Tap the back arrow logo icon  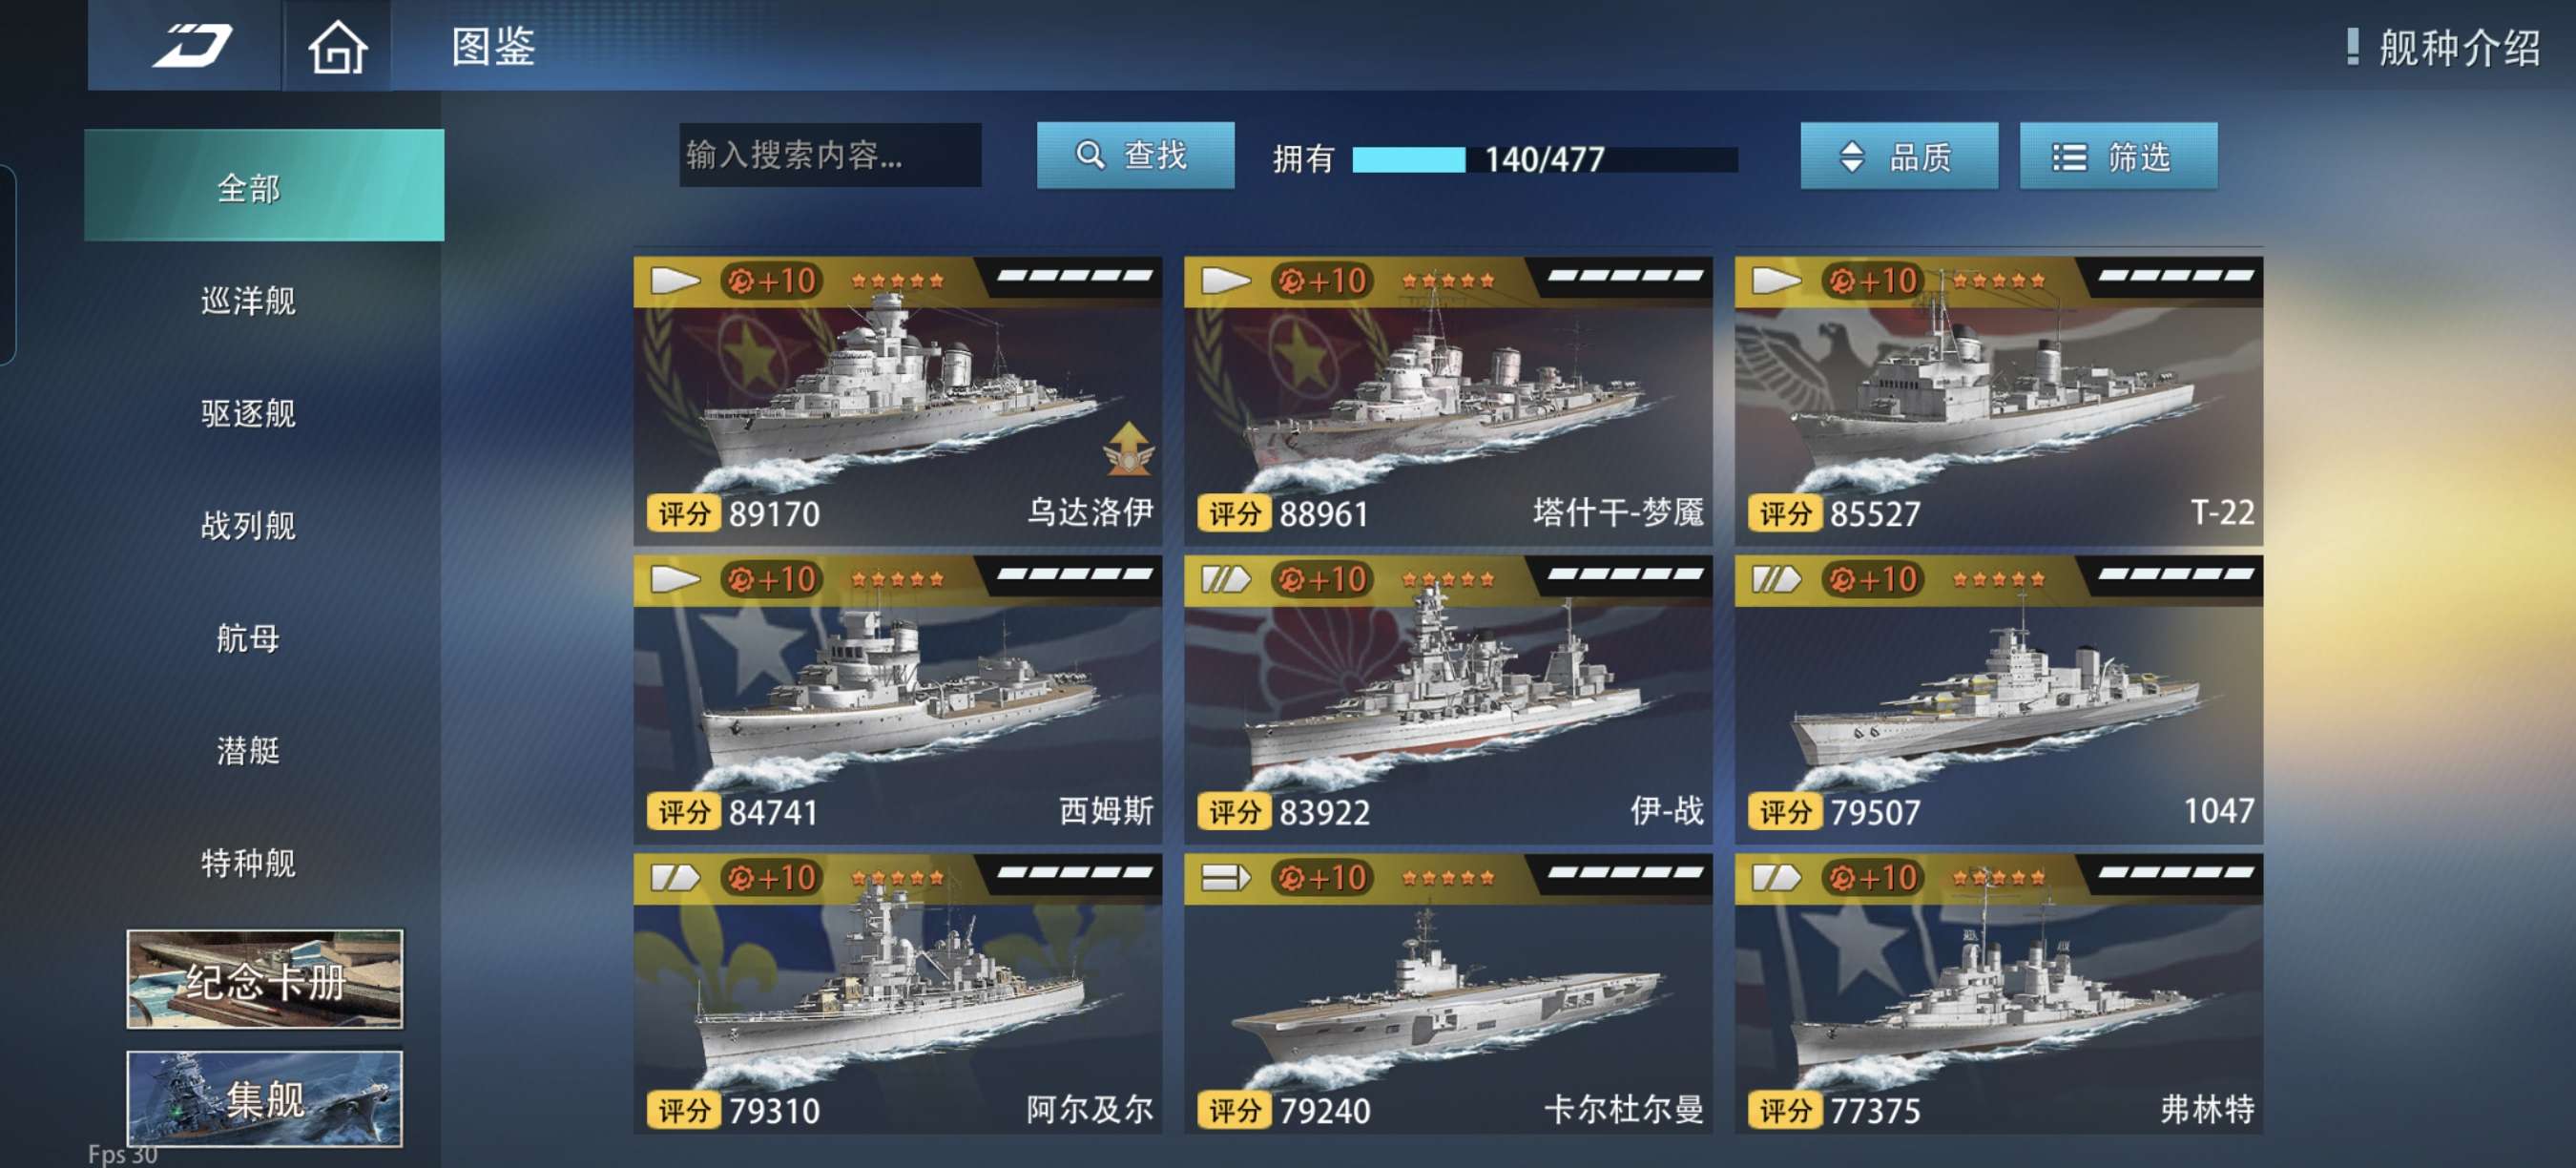click(x=192, y=45)
